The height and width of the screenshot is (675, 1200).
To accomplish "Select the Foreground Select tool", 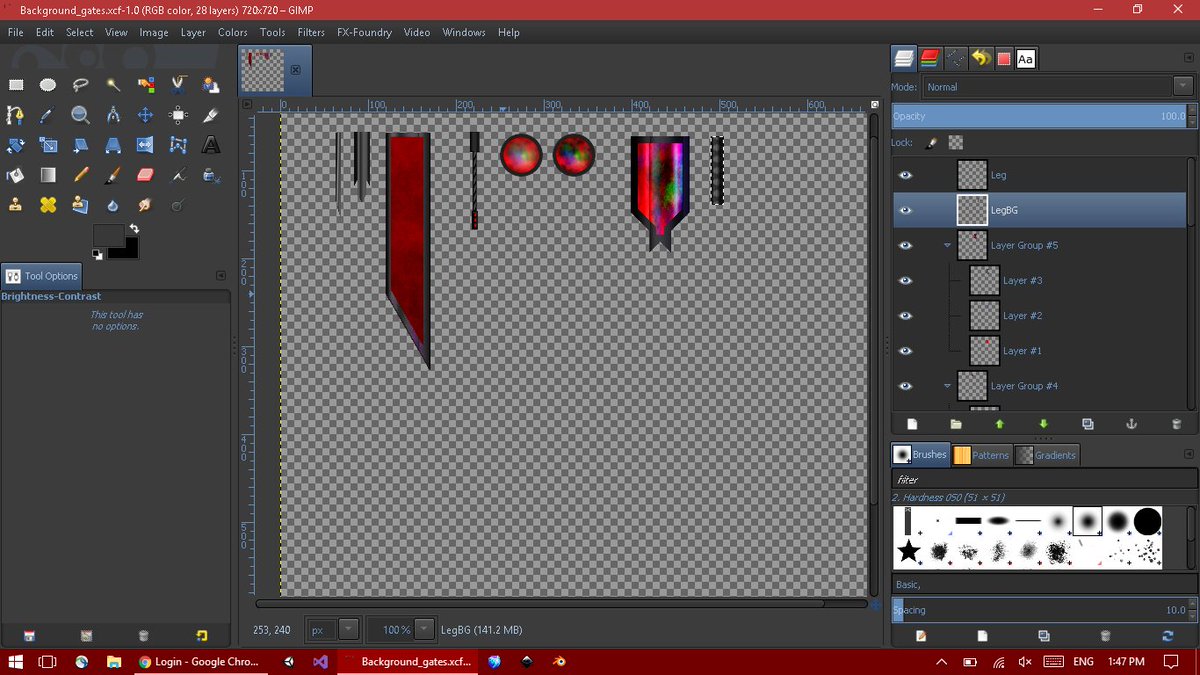I will 211,85.
